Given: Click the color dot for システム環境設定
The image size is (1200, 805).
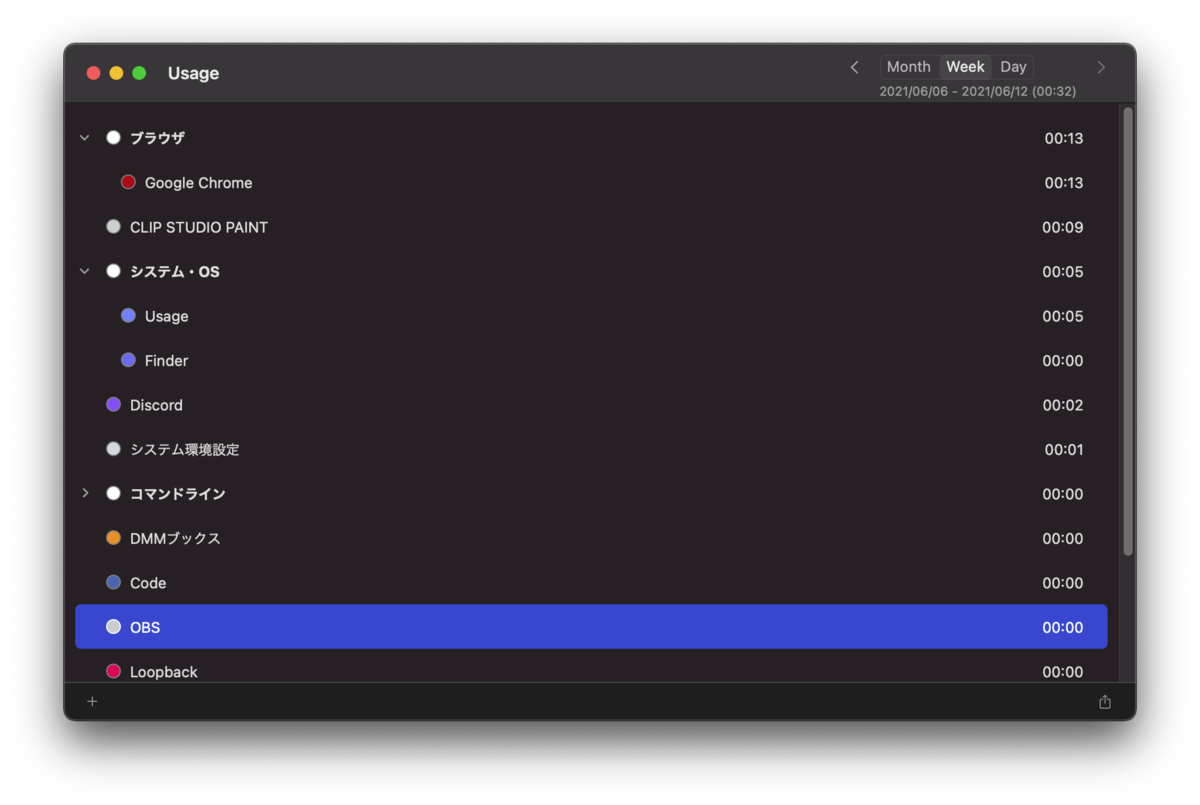Looking at the screenshot, I should [113, 449].
